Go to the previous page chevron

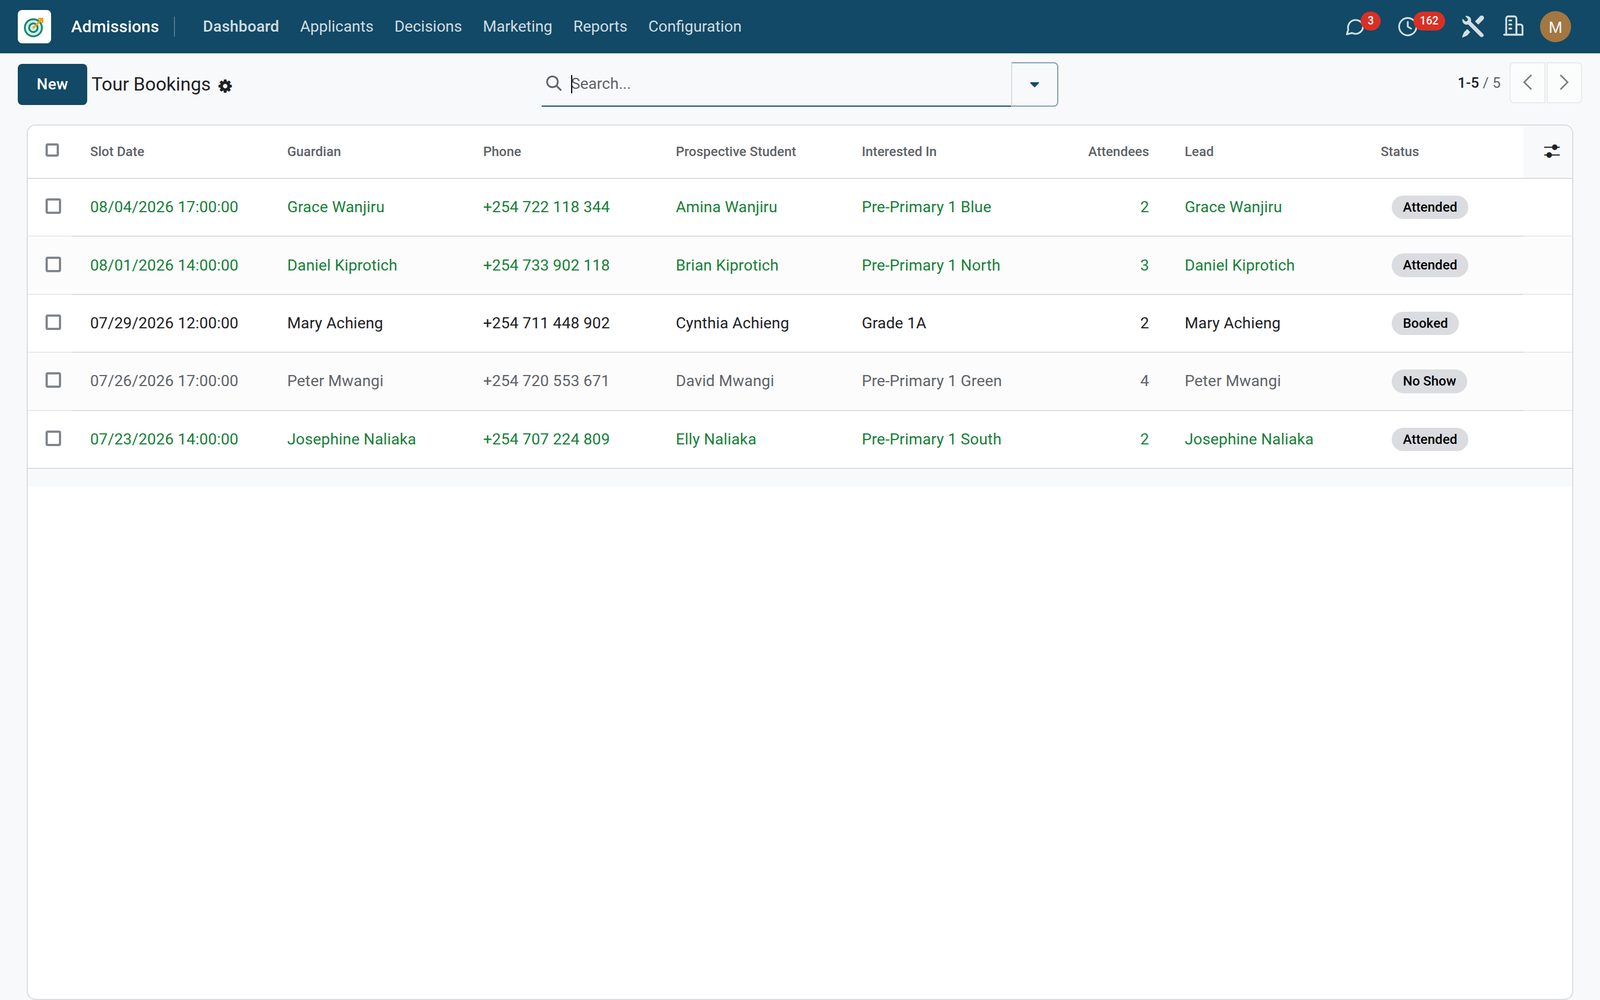[x=1527, y=83]
